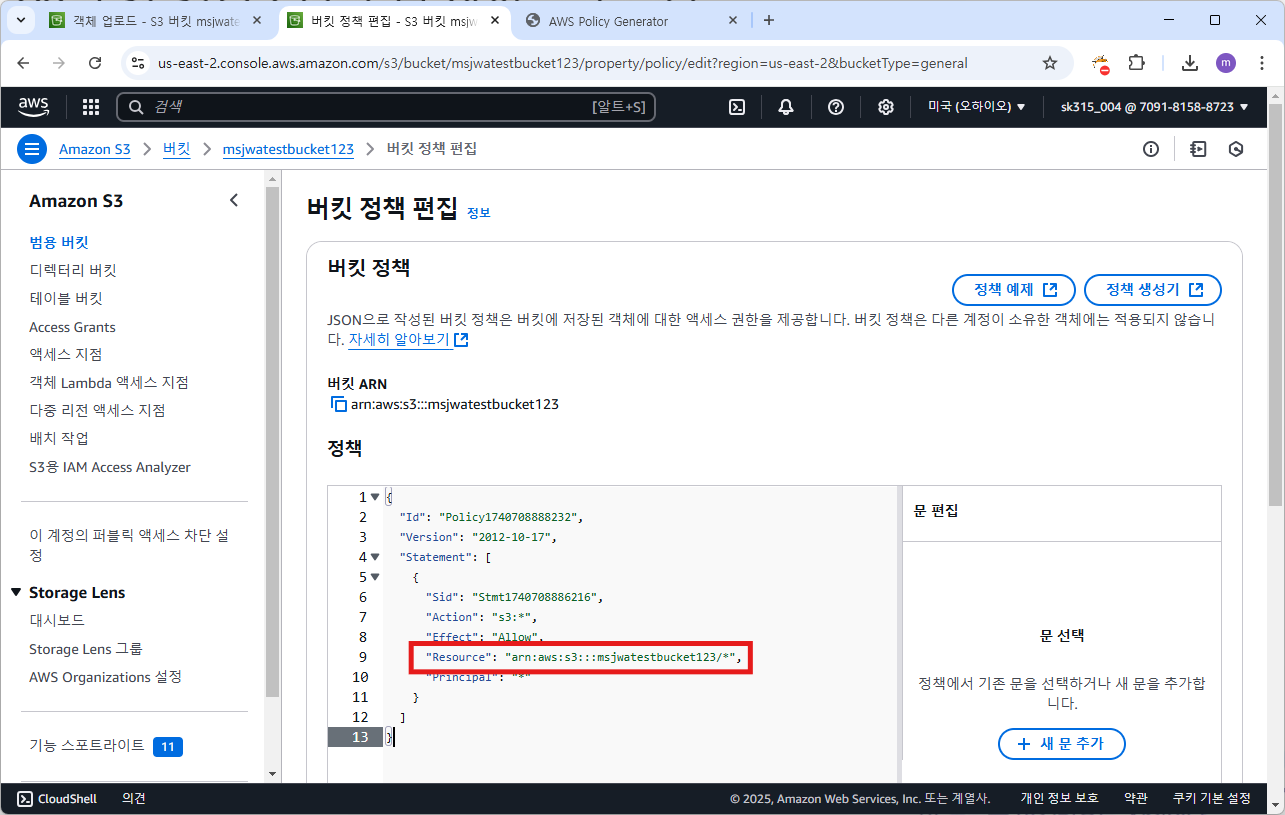
Task: Open Storage Lens 그룹
Action: [x=86, y=649]
